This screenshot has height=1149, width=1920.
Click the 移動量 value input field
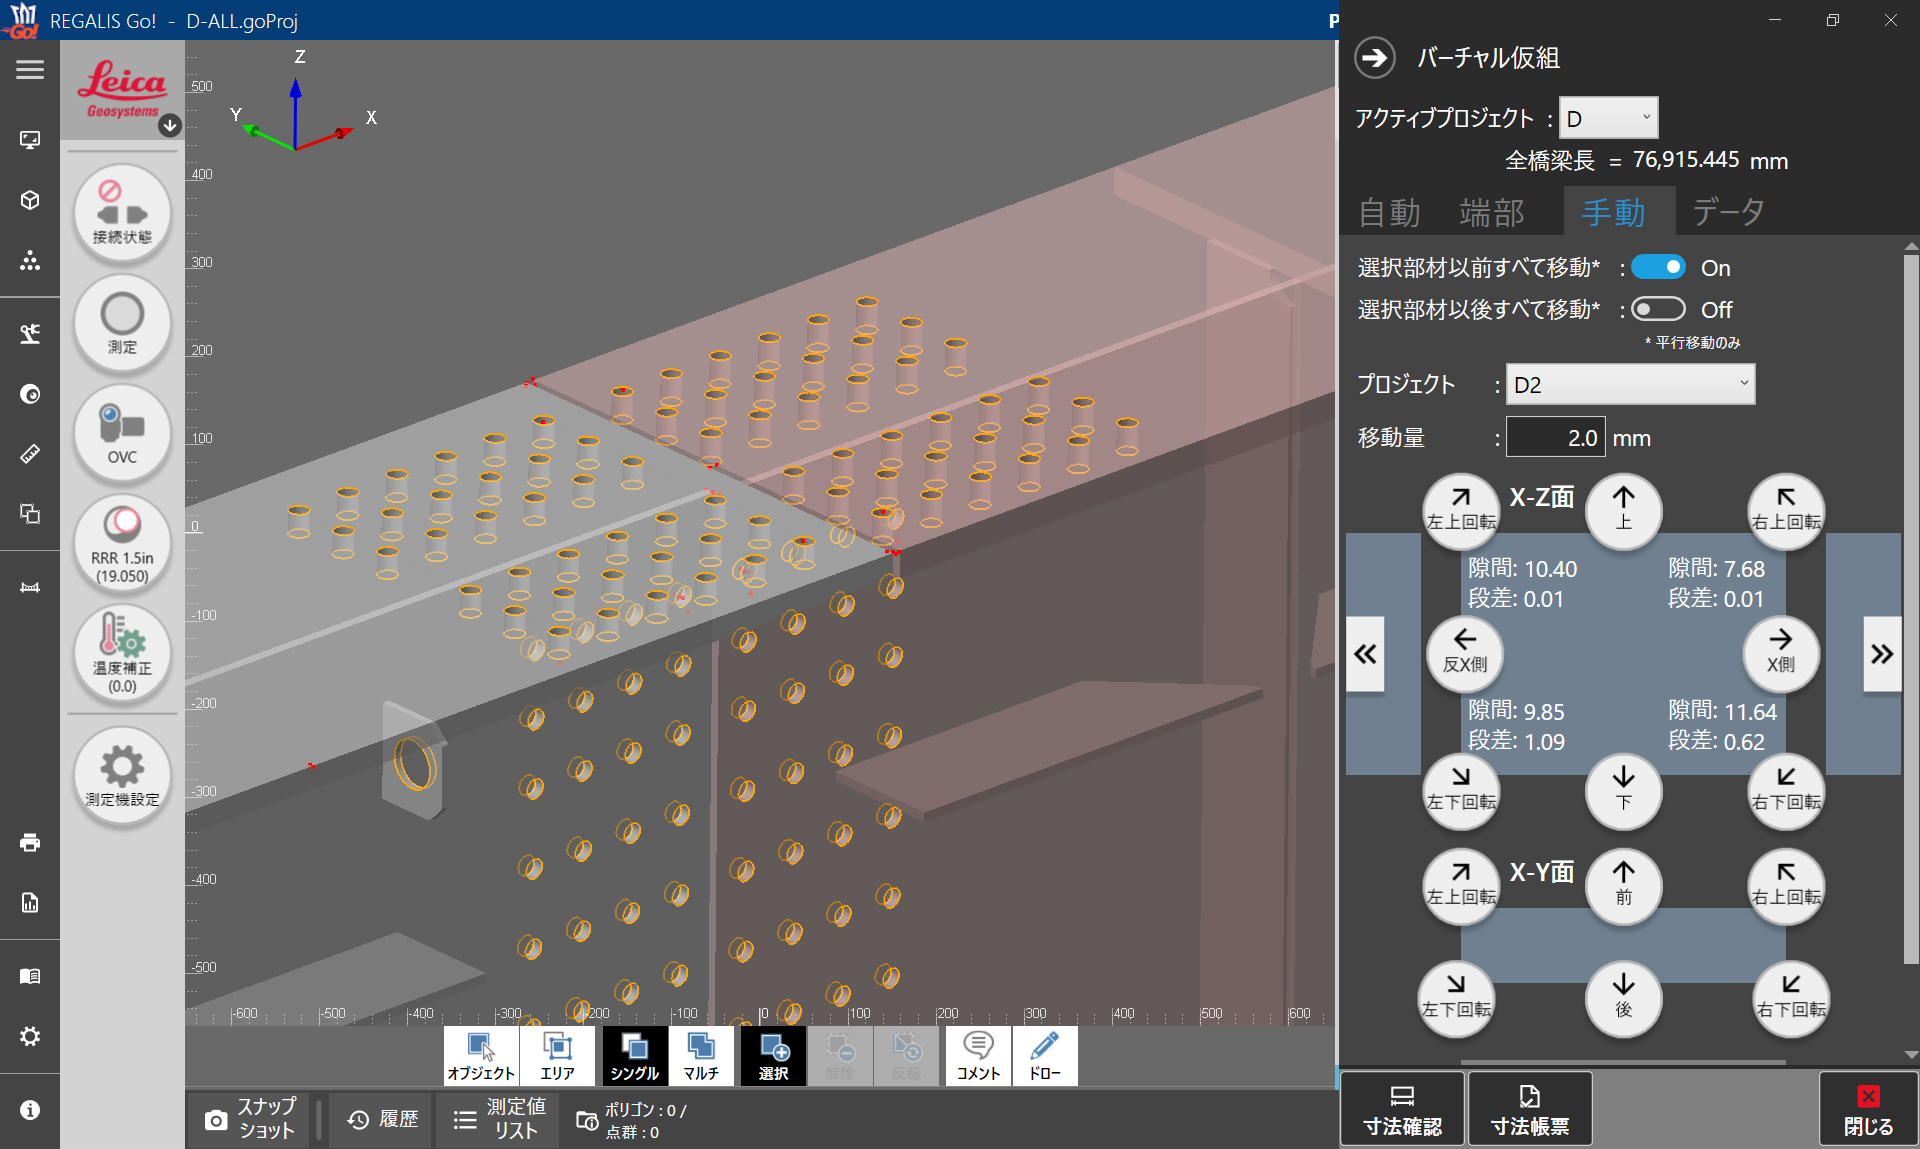click(x=1555, y=438)
